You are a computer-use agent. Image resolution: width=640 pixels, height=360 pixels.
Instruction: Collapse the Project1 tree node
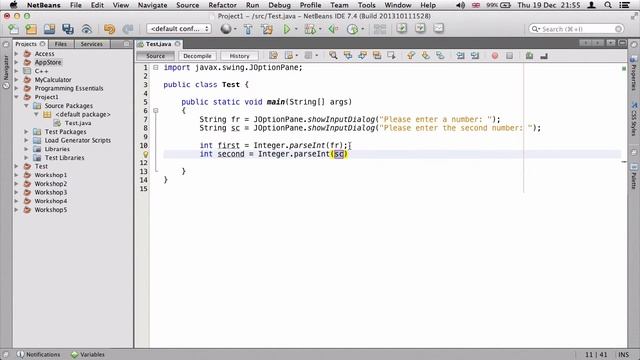pyautogui.click(x=17, y=97)
